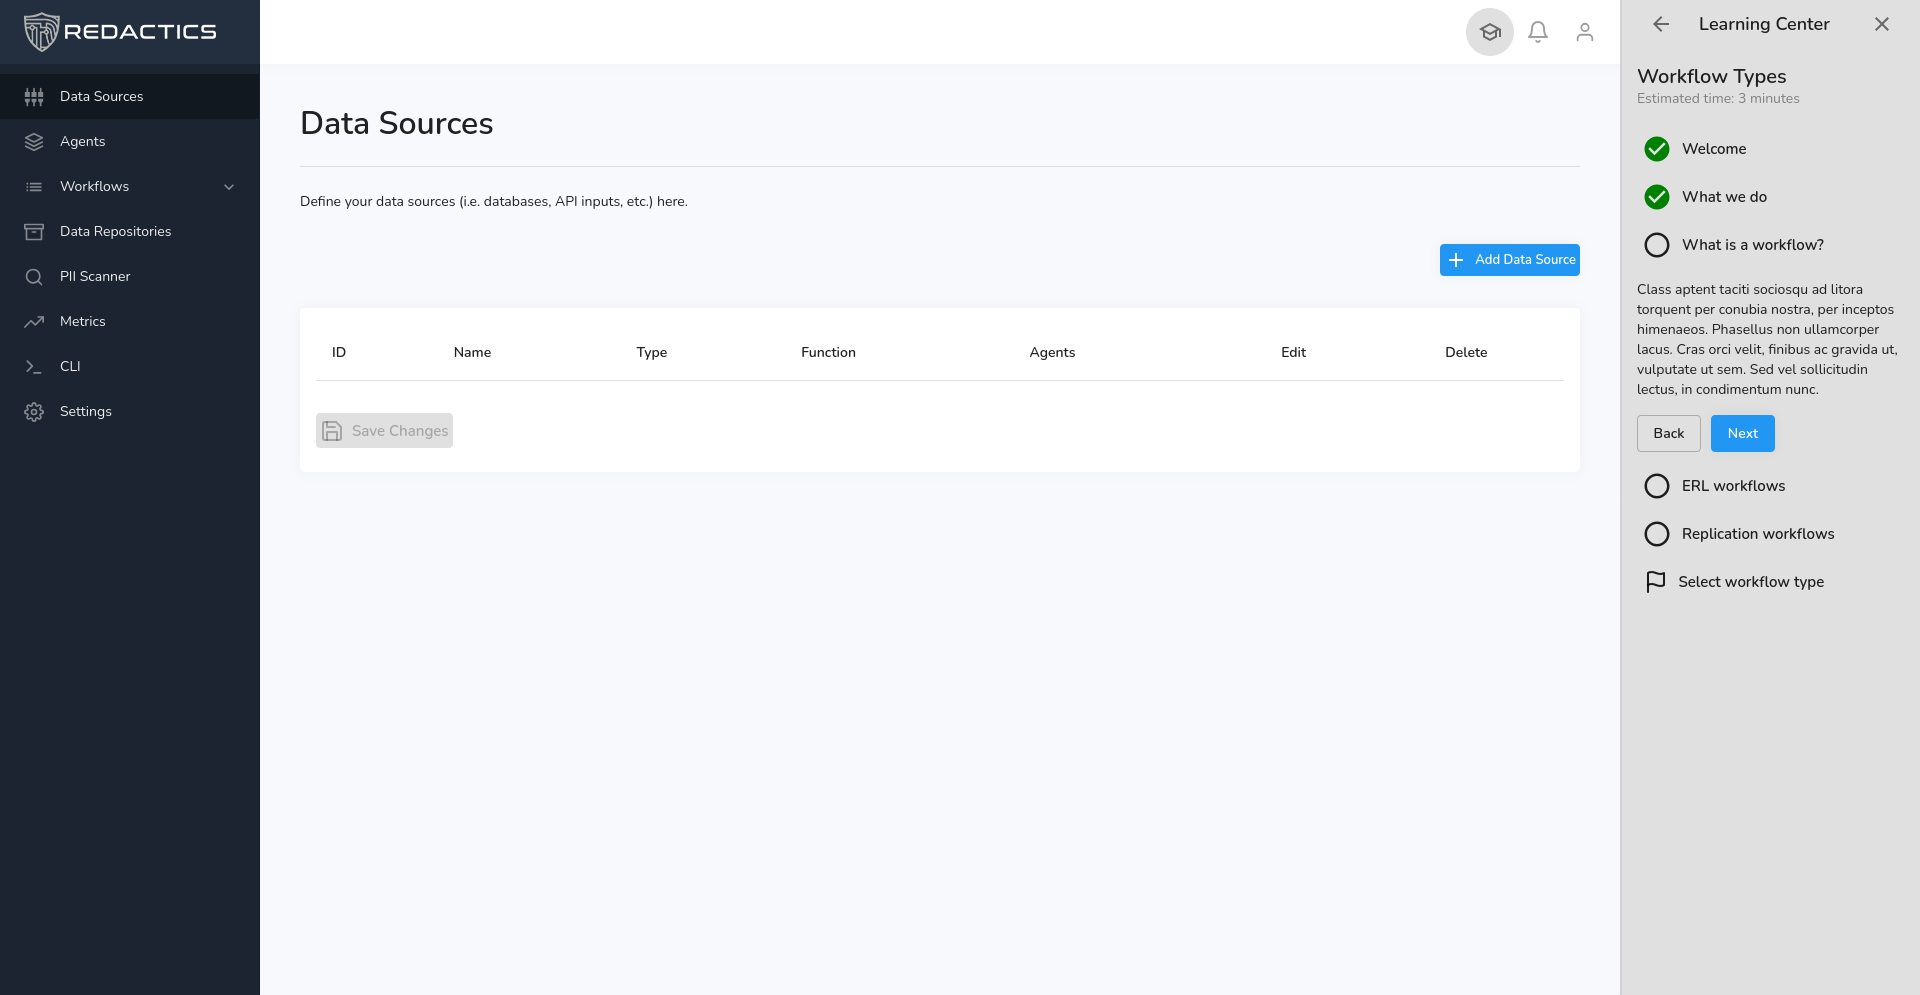Click the CLI terminal prompt icon
The width and height of the screenshot is (1920, 995).
click(34, 367)
